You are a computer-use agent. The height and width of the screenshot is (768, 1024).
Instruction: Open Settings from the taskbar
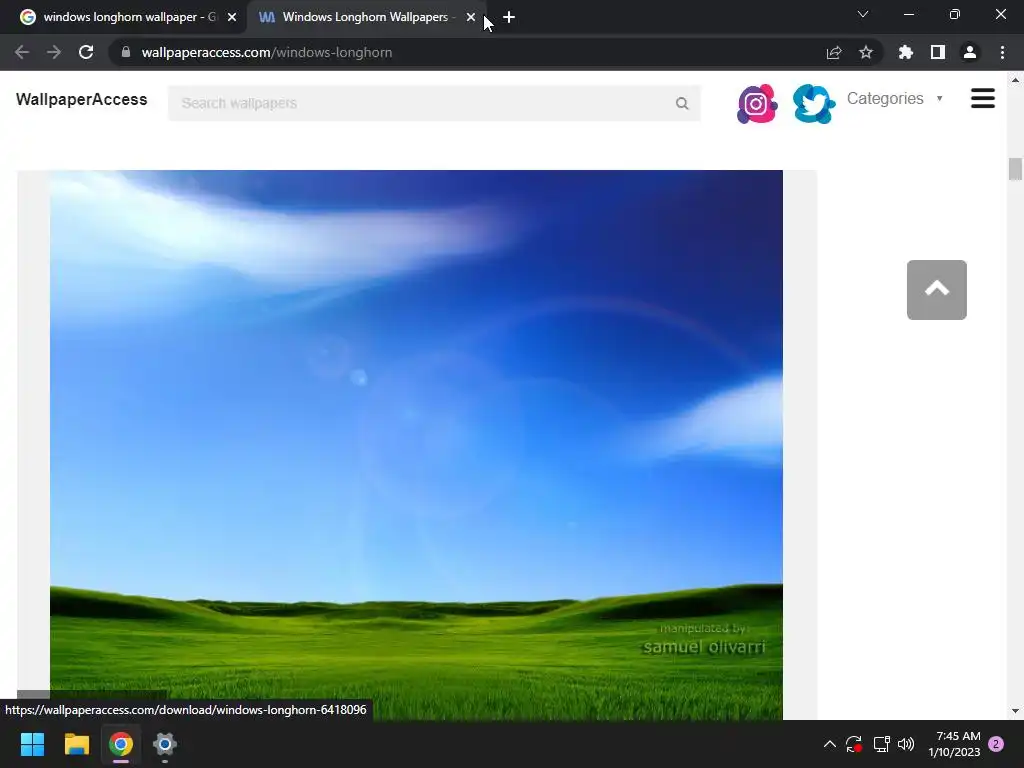coord(165,744)
